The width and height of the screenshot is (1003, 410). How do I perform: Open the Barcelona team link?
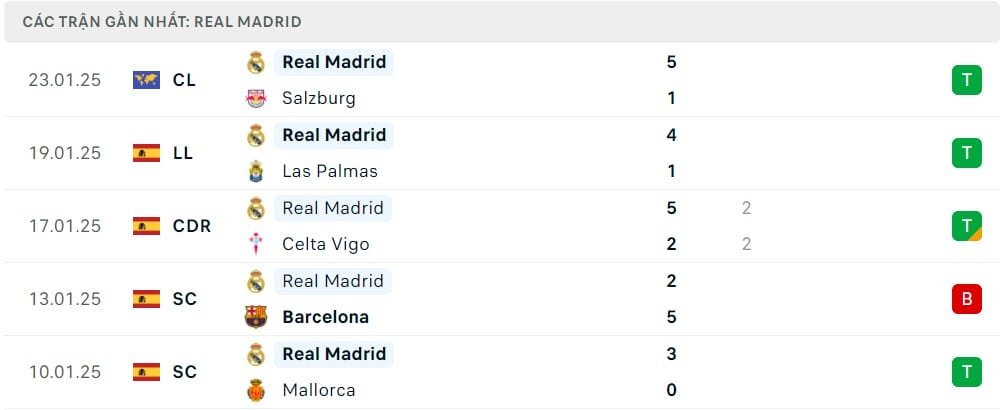[x=325, y=317]
